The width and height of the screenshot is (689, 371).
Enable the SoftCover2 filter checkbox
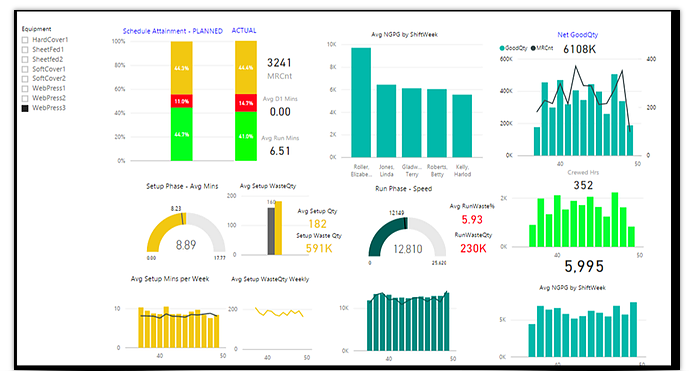(x=25, y=79)
